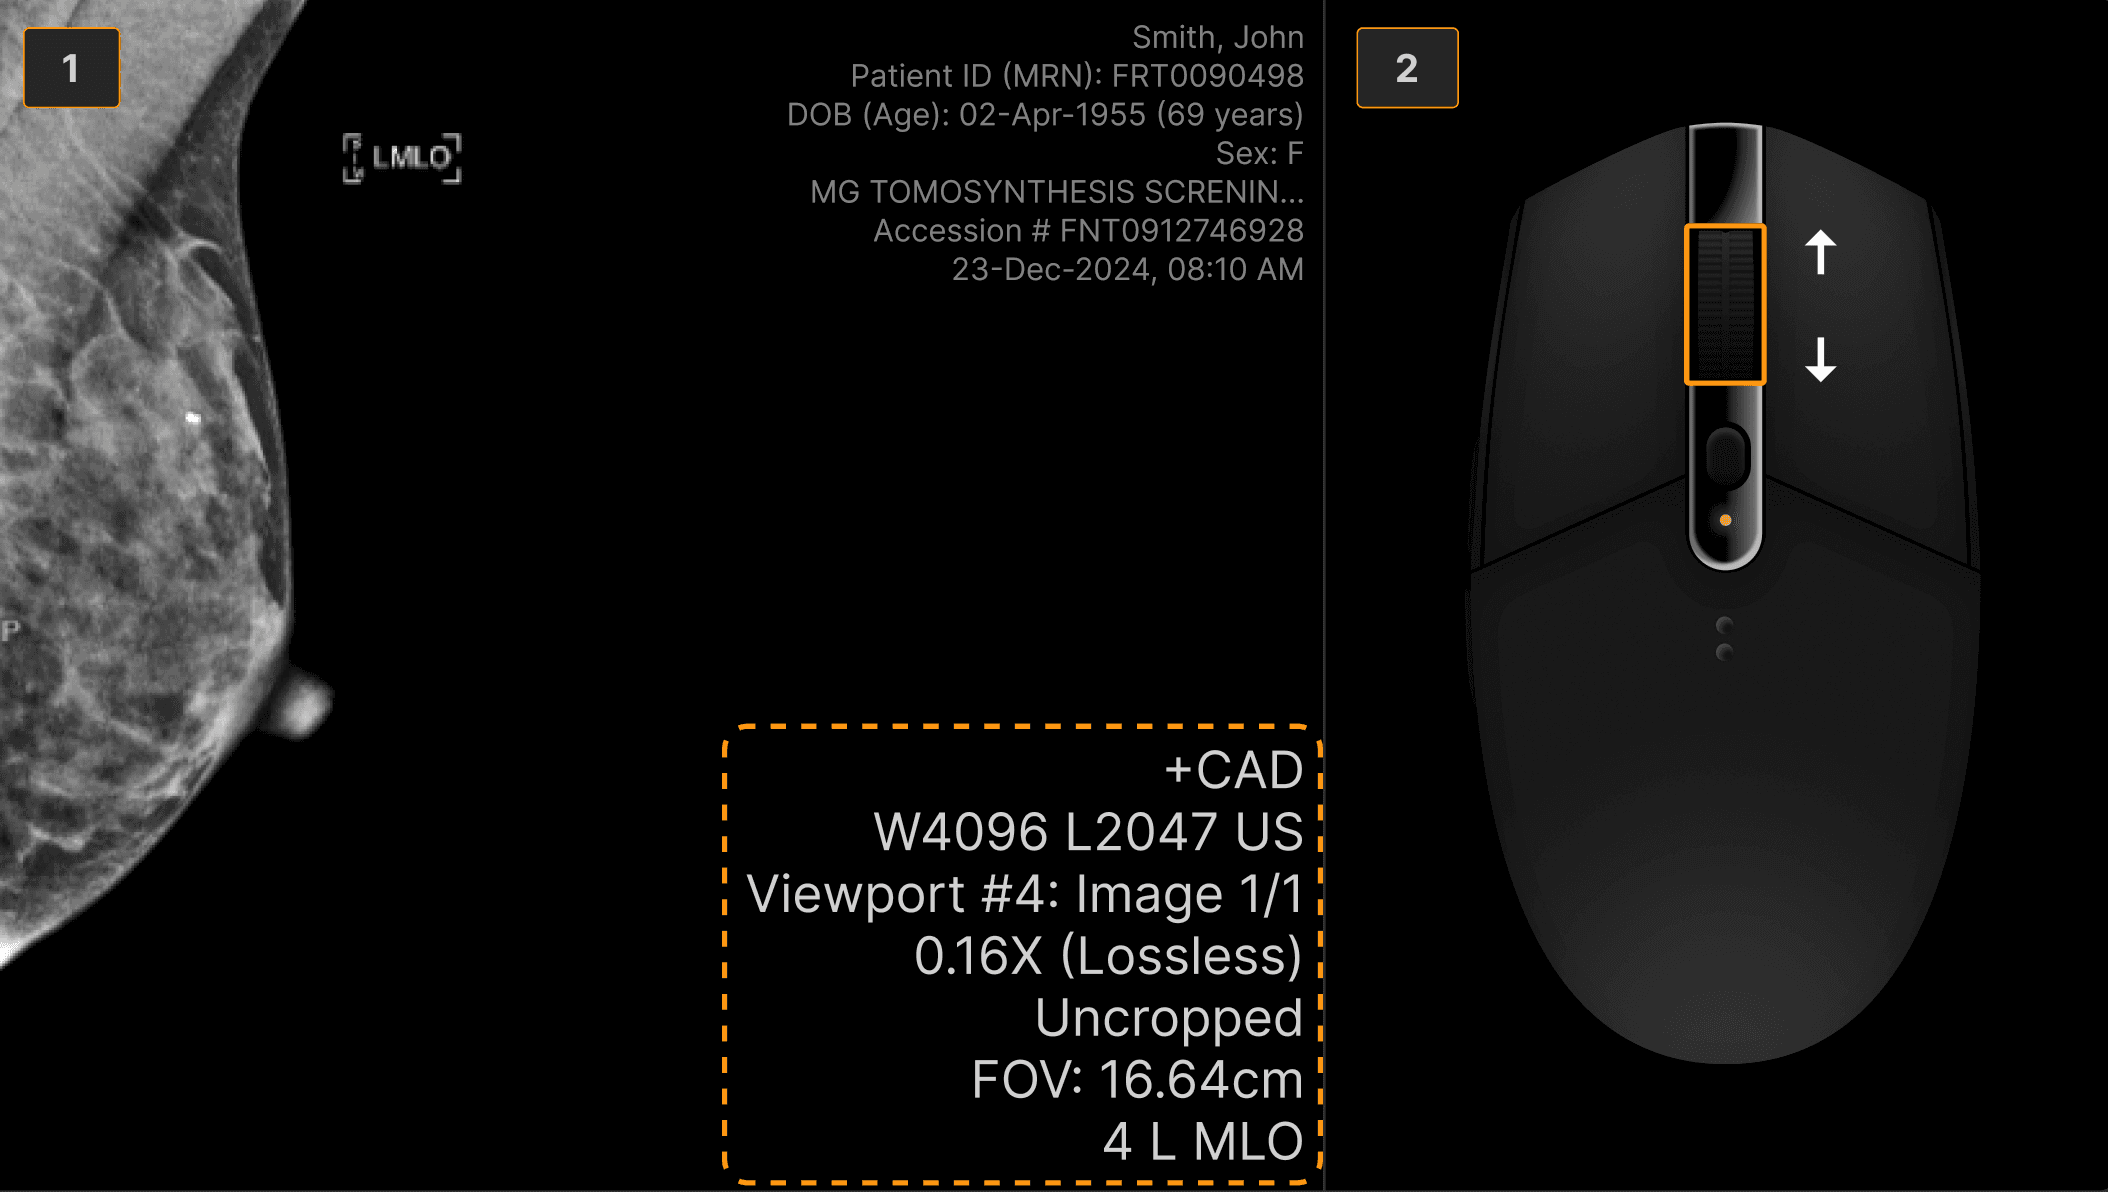Click the step 1 number badge
Screen dimensions: 2108x1192
coord(71,68)
